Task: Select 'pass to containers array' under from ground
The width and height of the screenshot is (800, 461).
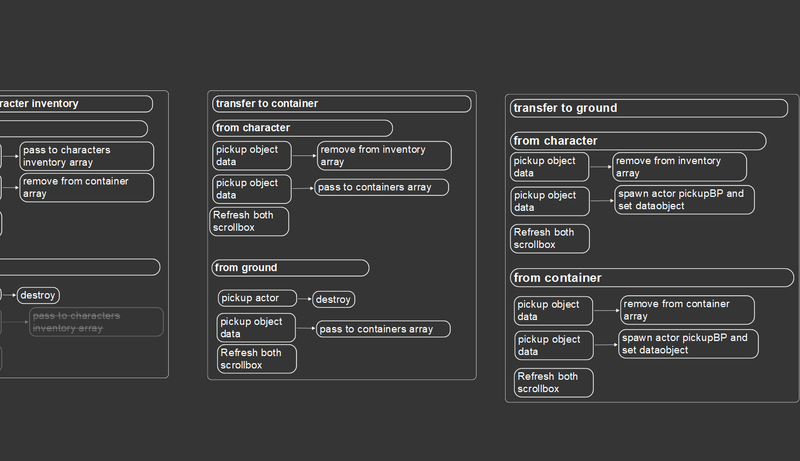Action: tap(383, 329)
